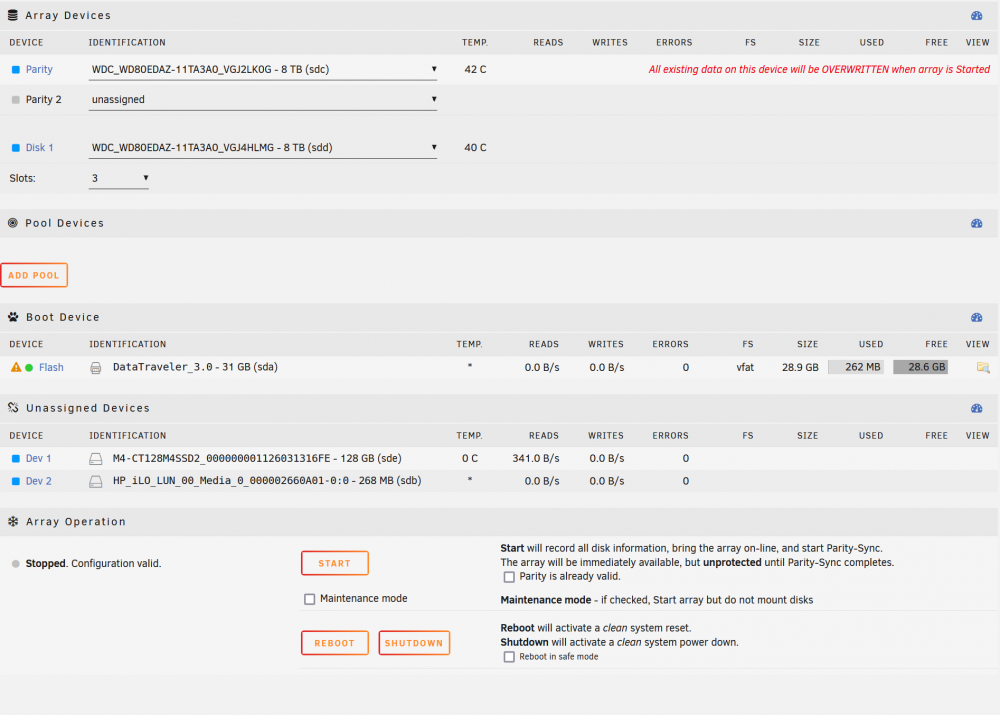
Task: Start the array with START button
Action: (x=335, y=563)
